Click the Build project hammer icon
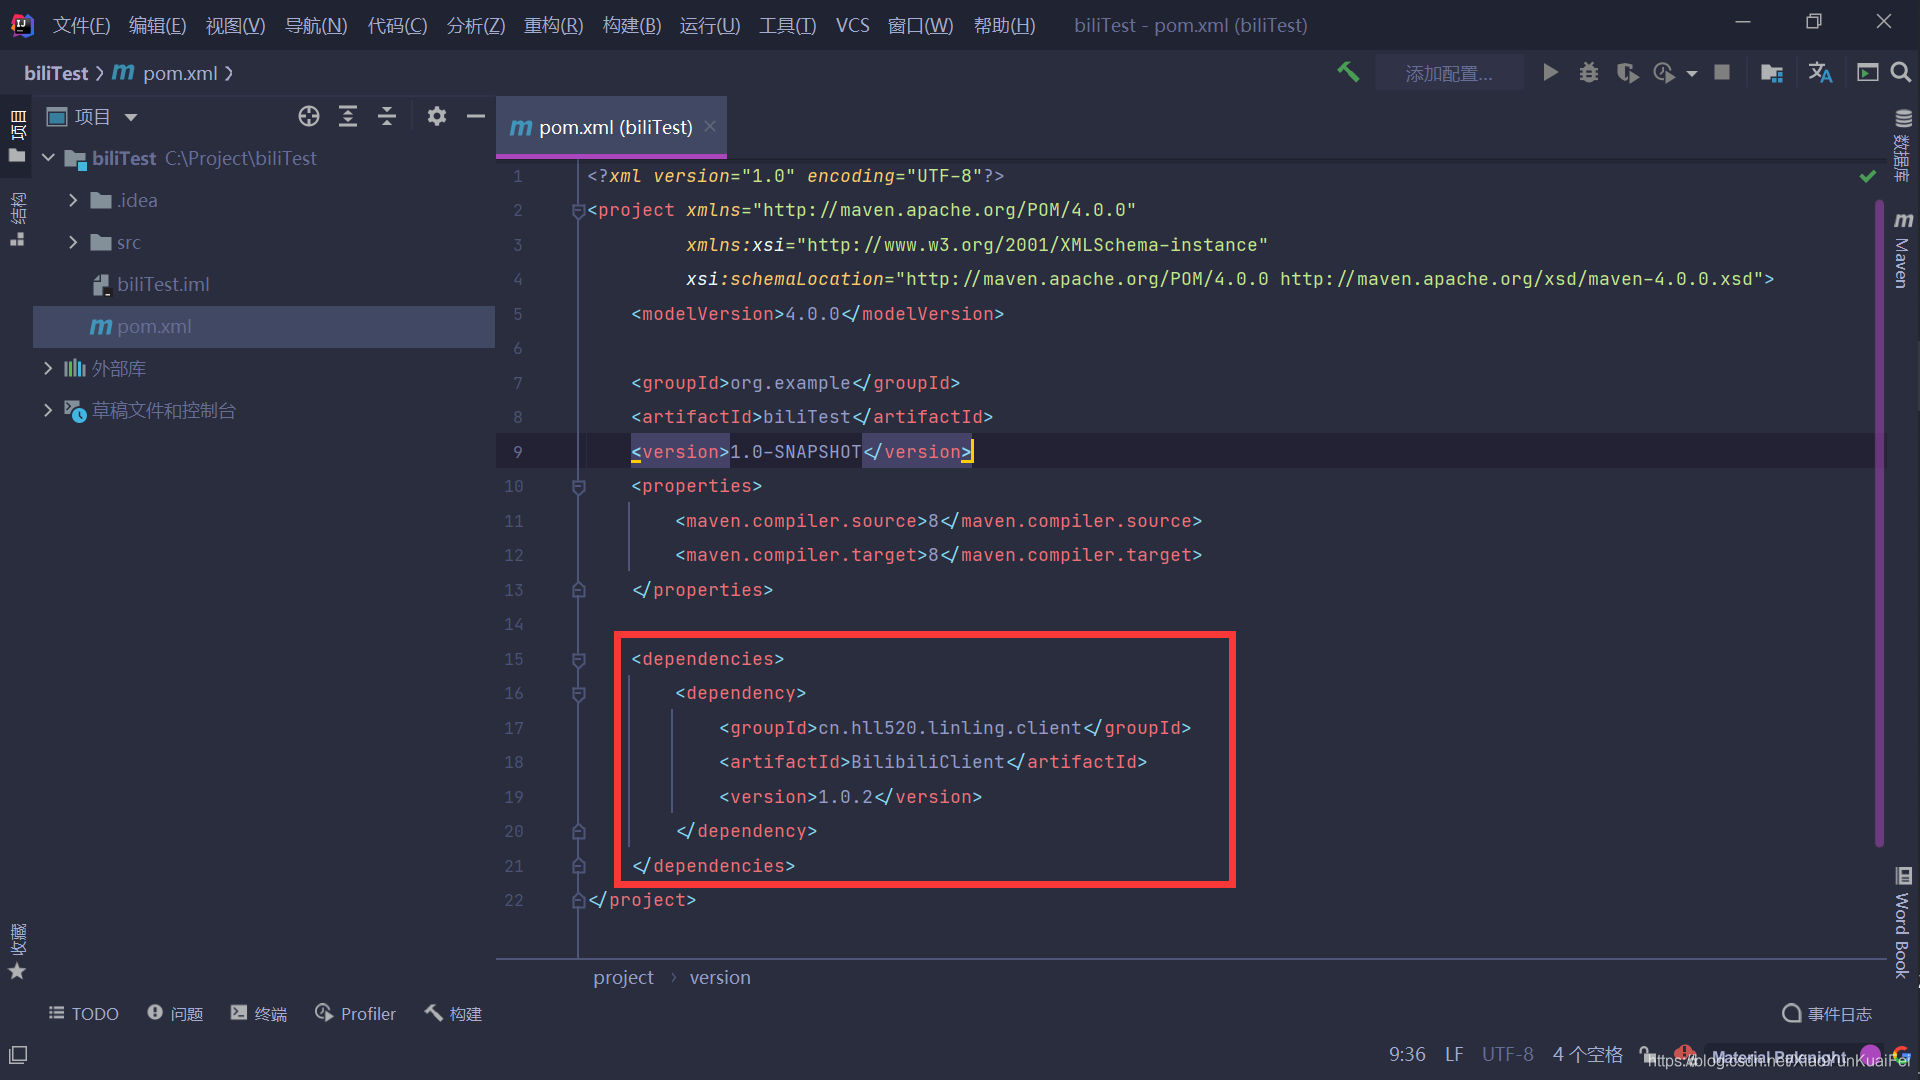 pos(1348,72)
